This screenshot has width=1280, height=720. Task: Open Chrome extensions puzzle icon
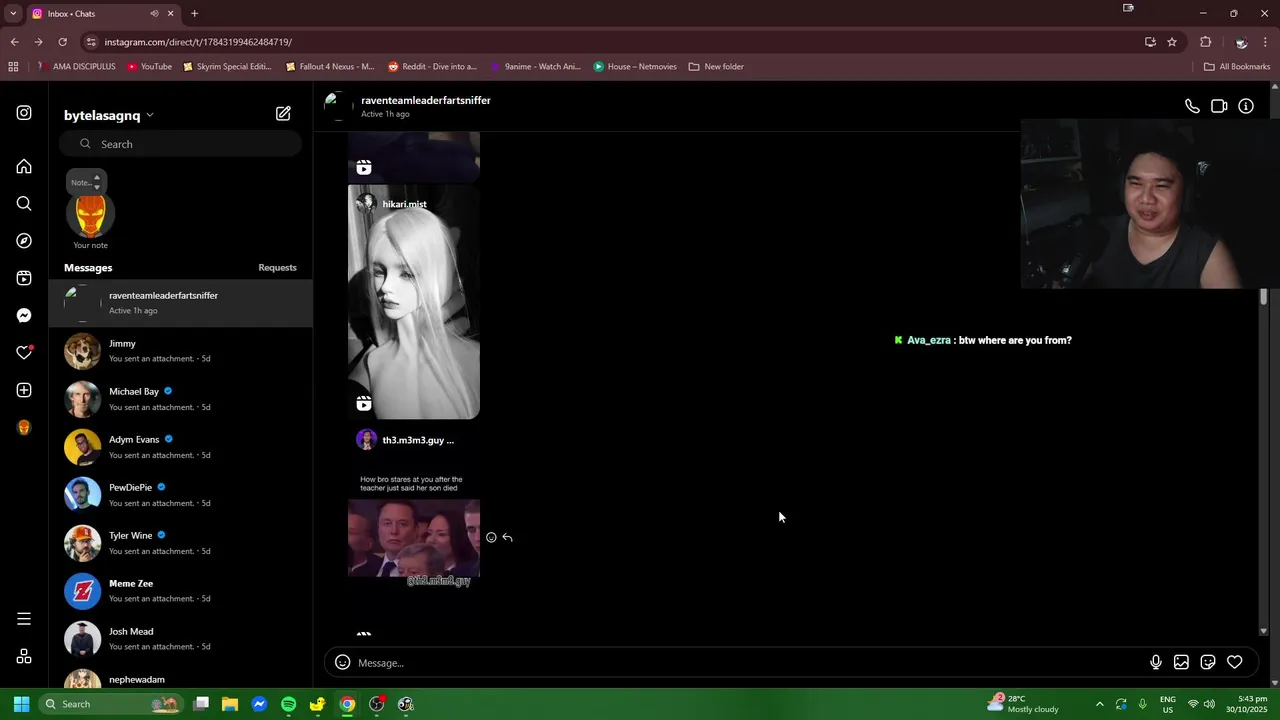click(1205, 42)
